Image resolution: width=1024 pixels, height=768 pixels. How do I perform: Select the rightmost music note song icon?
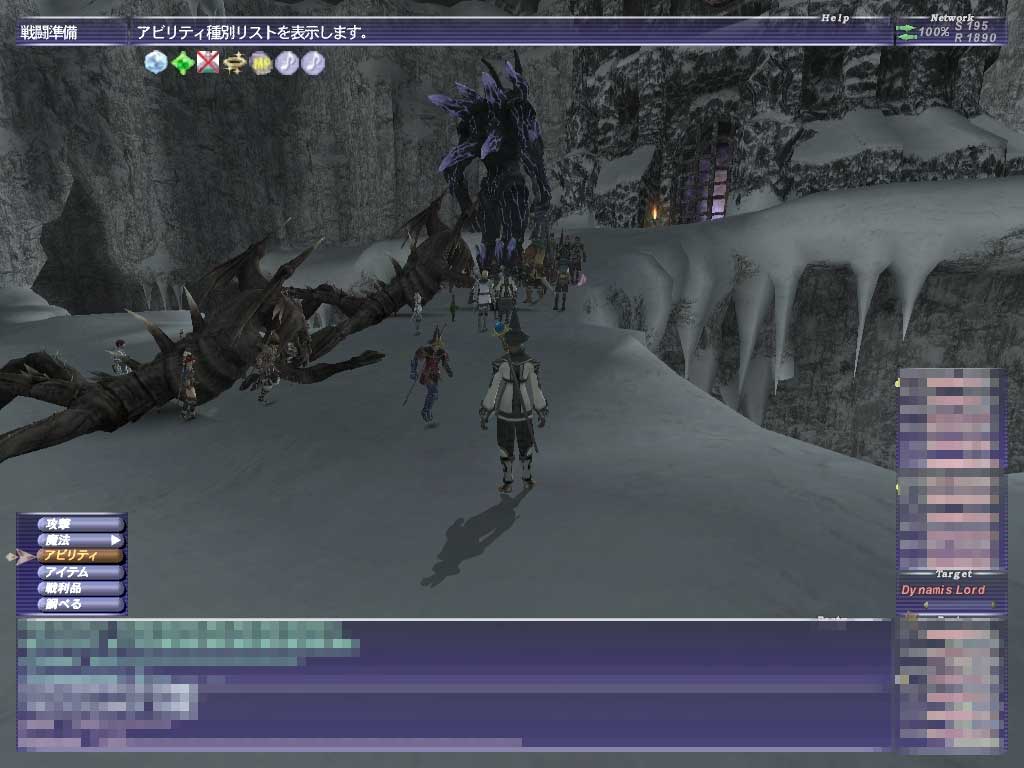click(313, 63)
